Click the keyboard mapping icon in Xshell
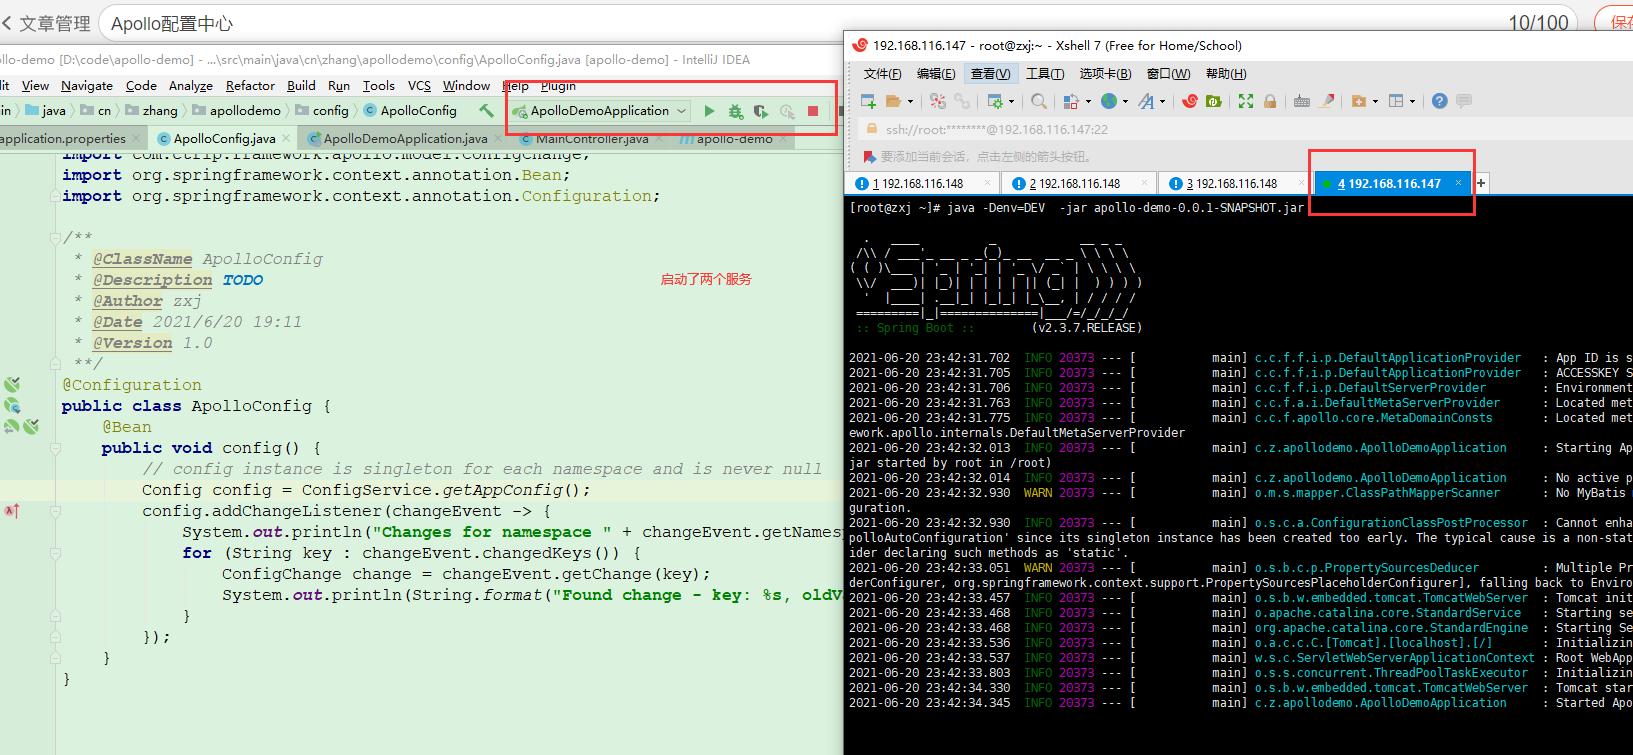The width and height of the screenshot is (1633, 755). pyautogui.click(x=1301, y=101)
